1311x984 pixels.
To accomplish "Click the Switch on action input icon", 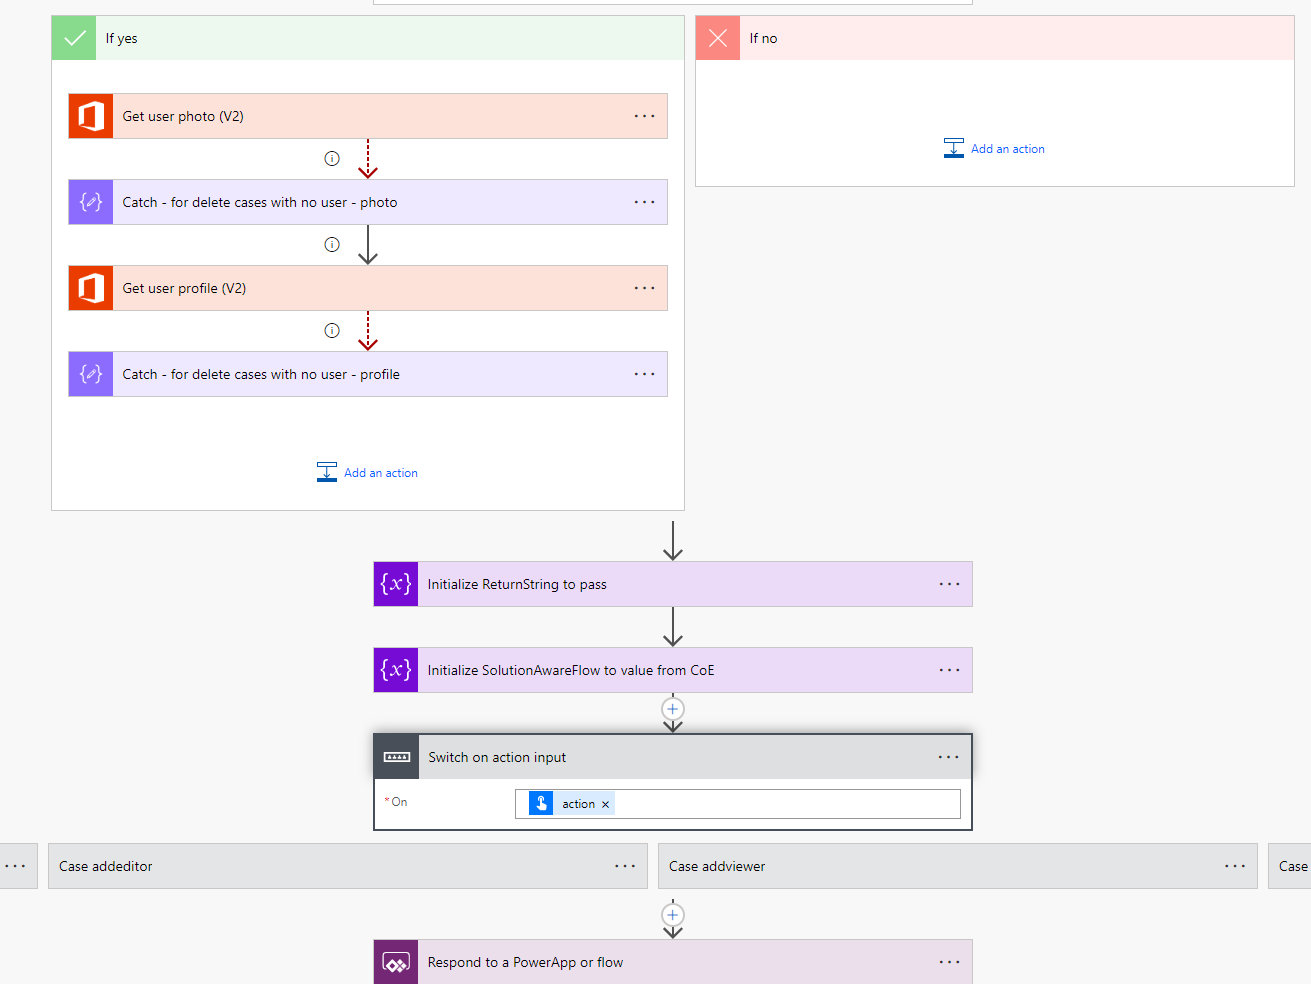I will (x=395, y=756).
